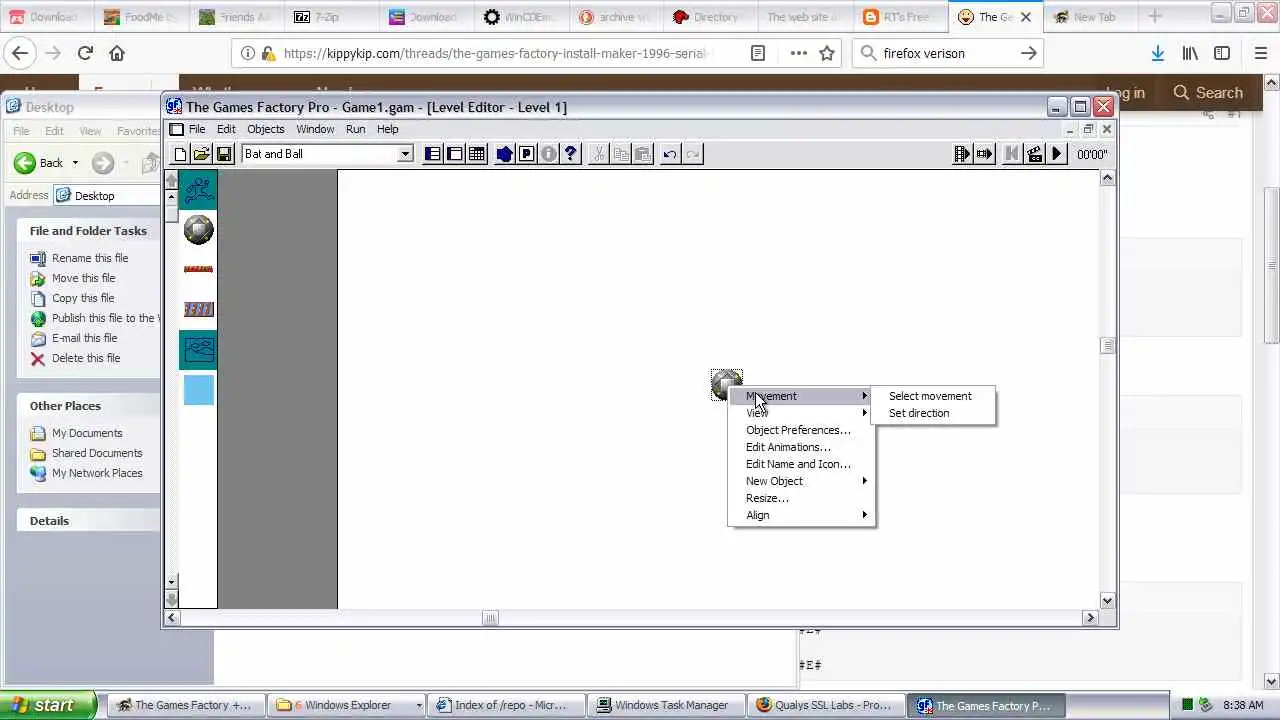Click the Save floppy disk icon
This screenshot has height=720, width=1280.
[224, 154]
